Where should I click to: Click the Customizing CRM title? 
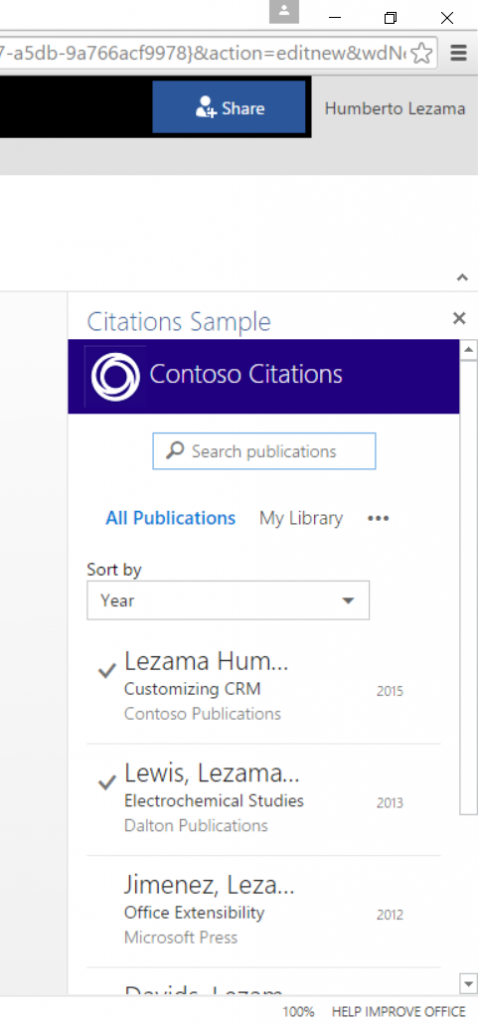pyautogui.click(x=192, y=689)
